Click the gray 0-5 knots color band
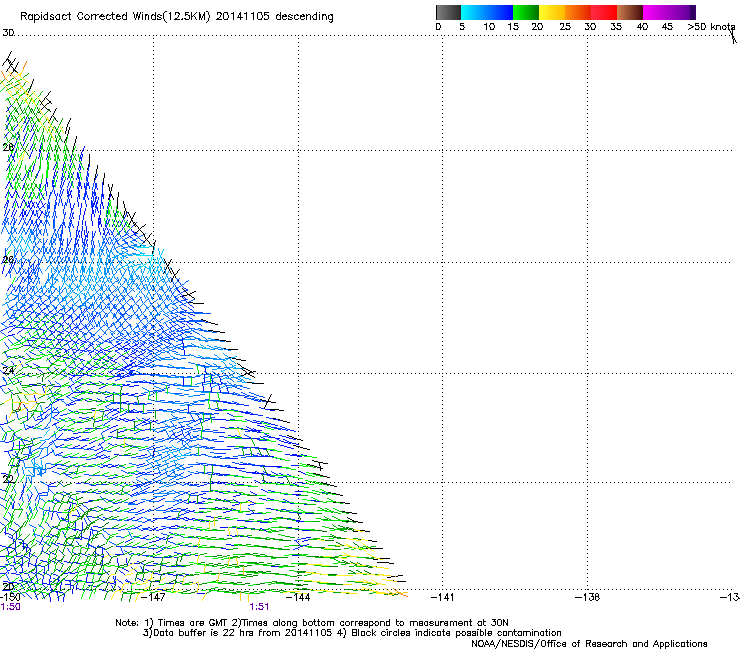This screenshot has height=650, width=740. tap(448, 12)
